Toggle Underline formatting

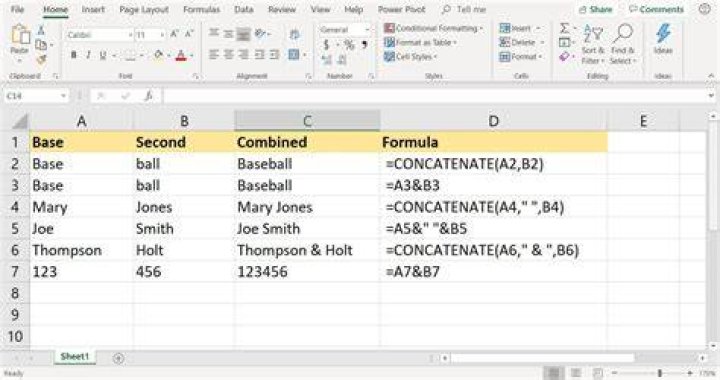click(103, 56)
